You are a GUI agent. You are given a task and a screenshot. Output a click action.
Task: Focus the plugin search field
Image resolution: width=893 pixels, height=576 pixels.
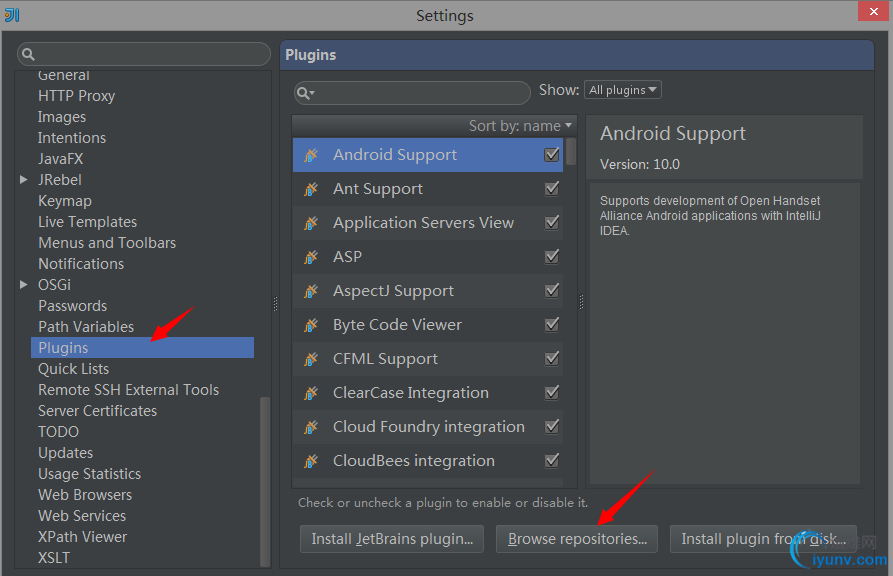[412, 93]
